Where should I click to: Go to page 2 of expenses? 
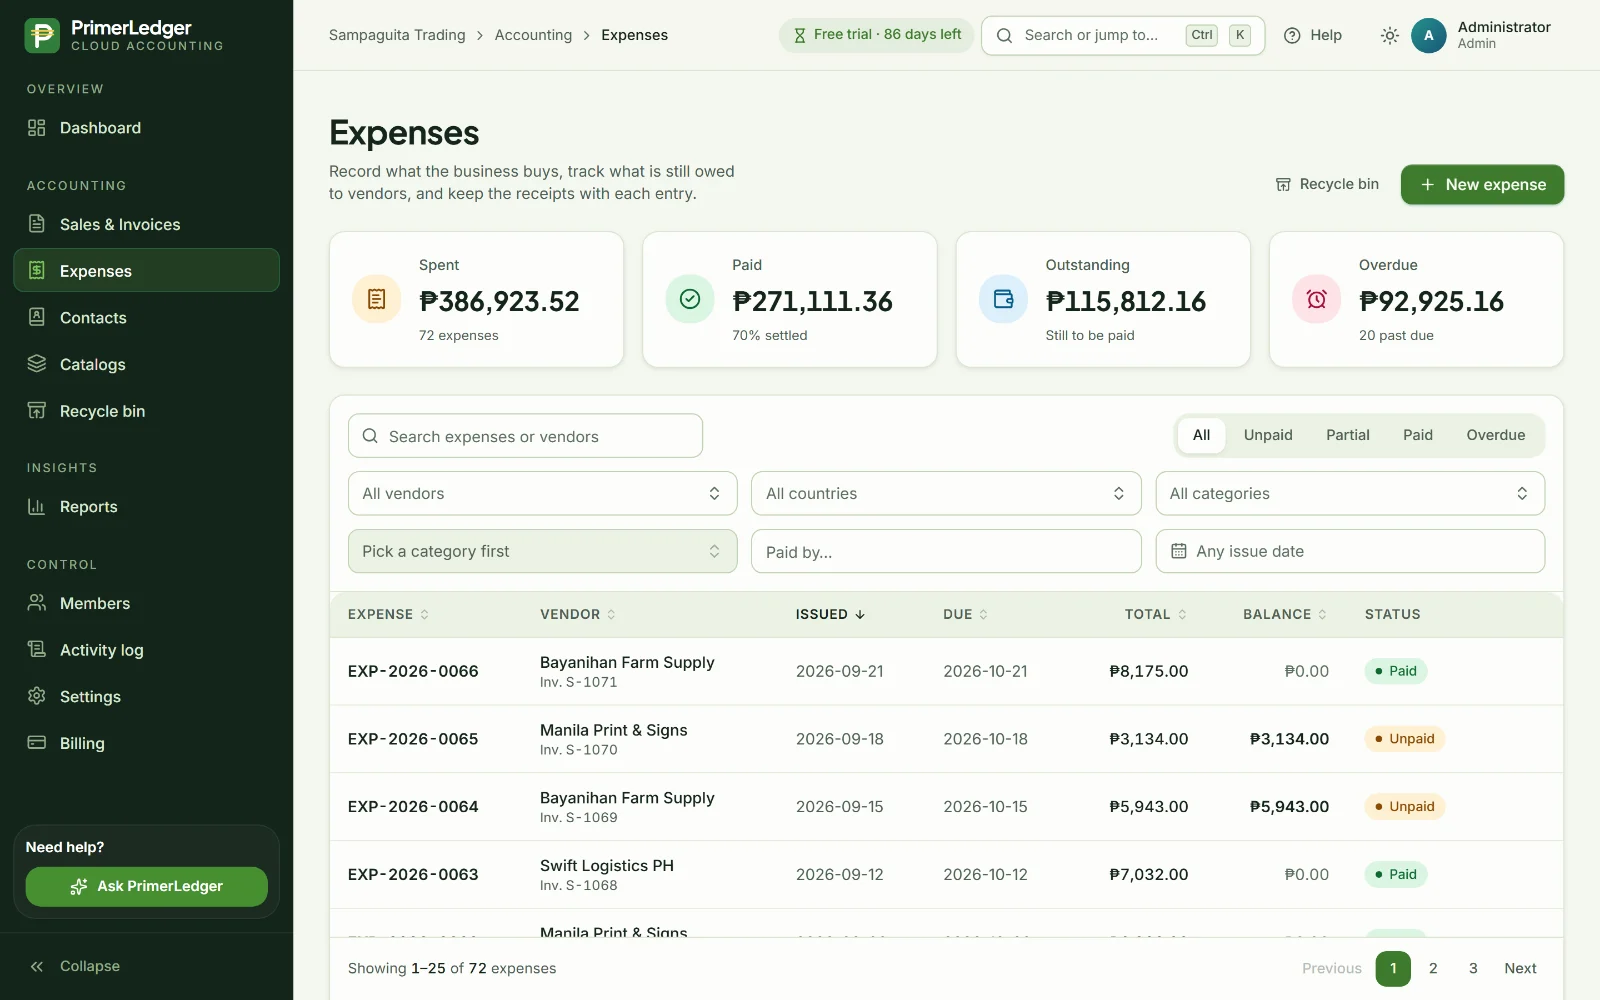(1433, 968)
